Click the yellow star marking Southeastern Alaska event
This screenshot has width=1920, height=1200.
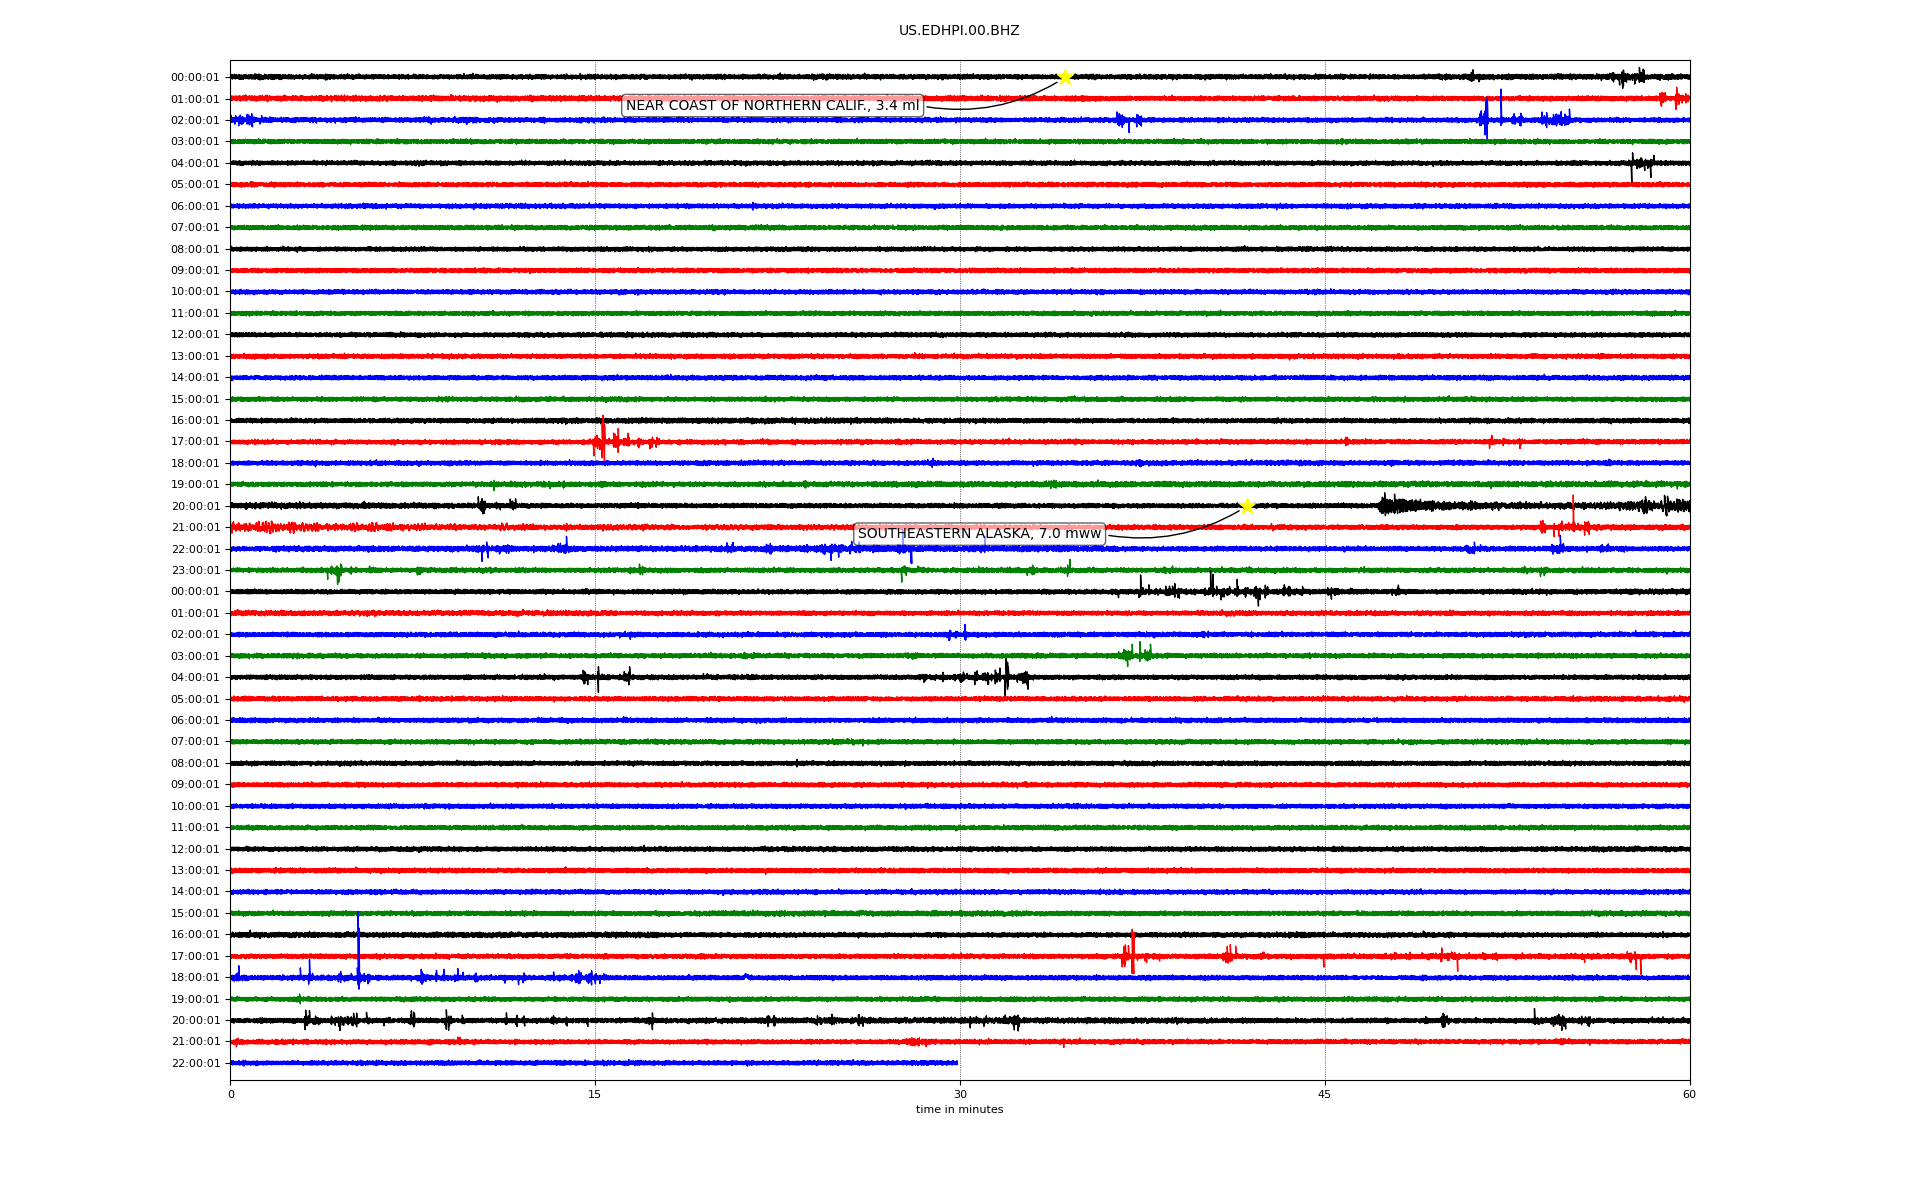point(1247,506)
